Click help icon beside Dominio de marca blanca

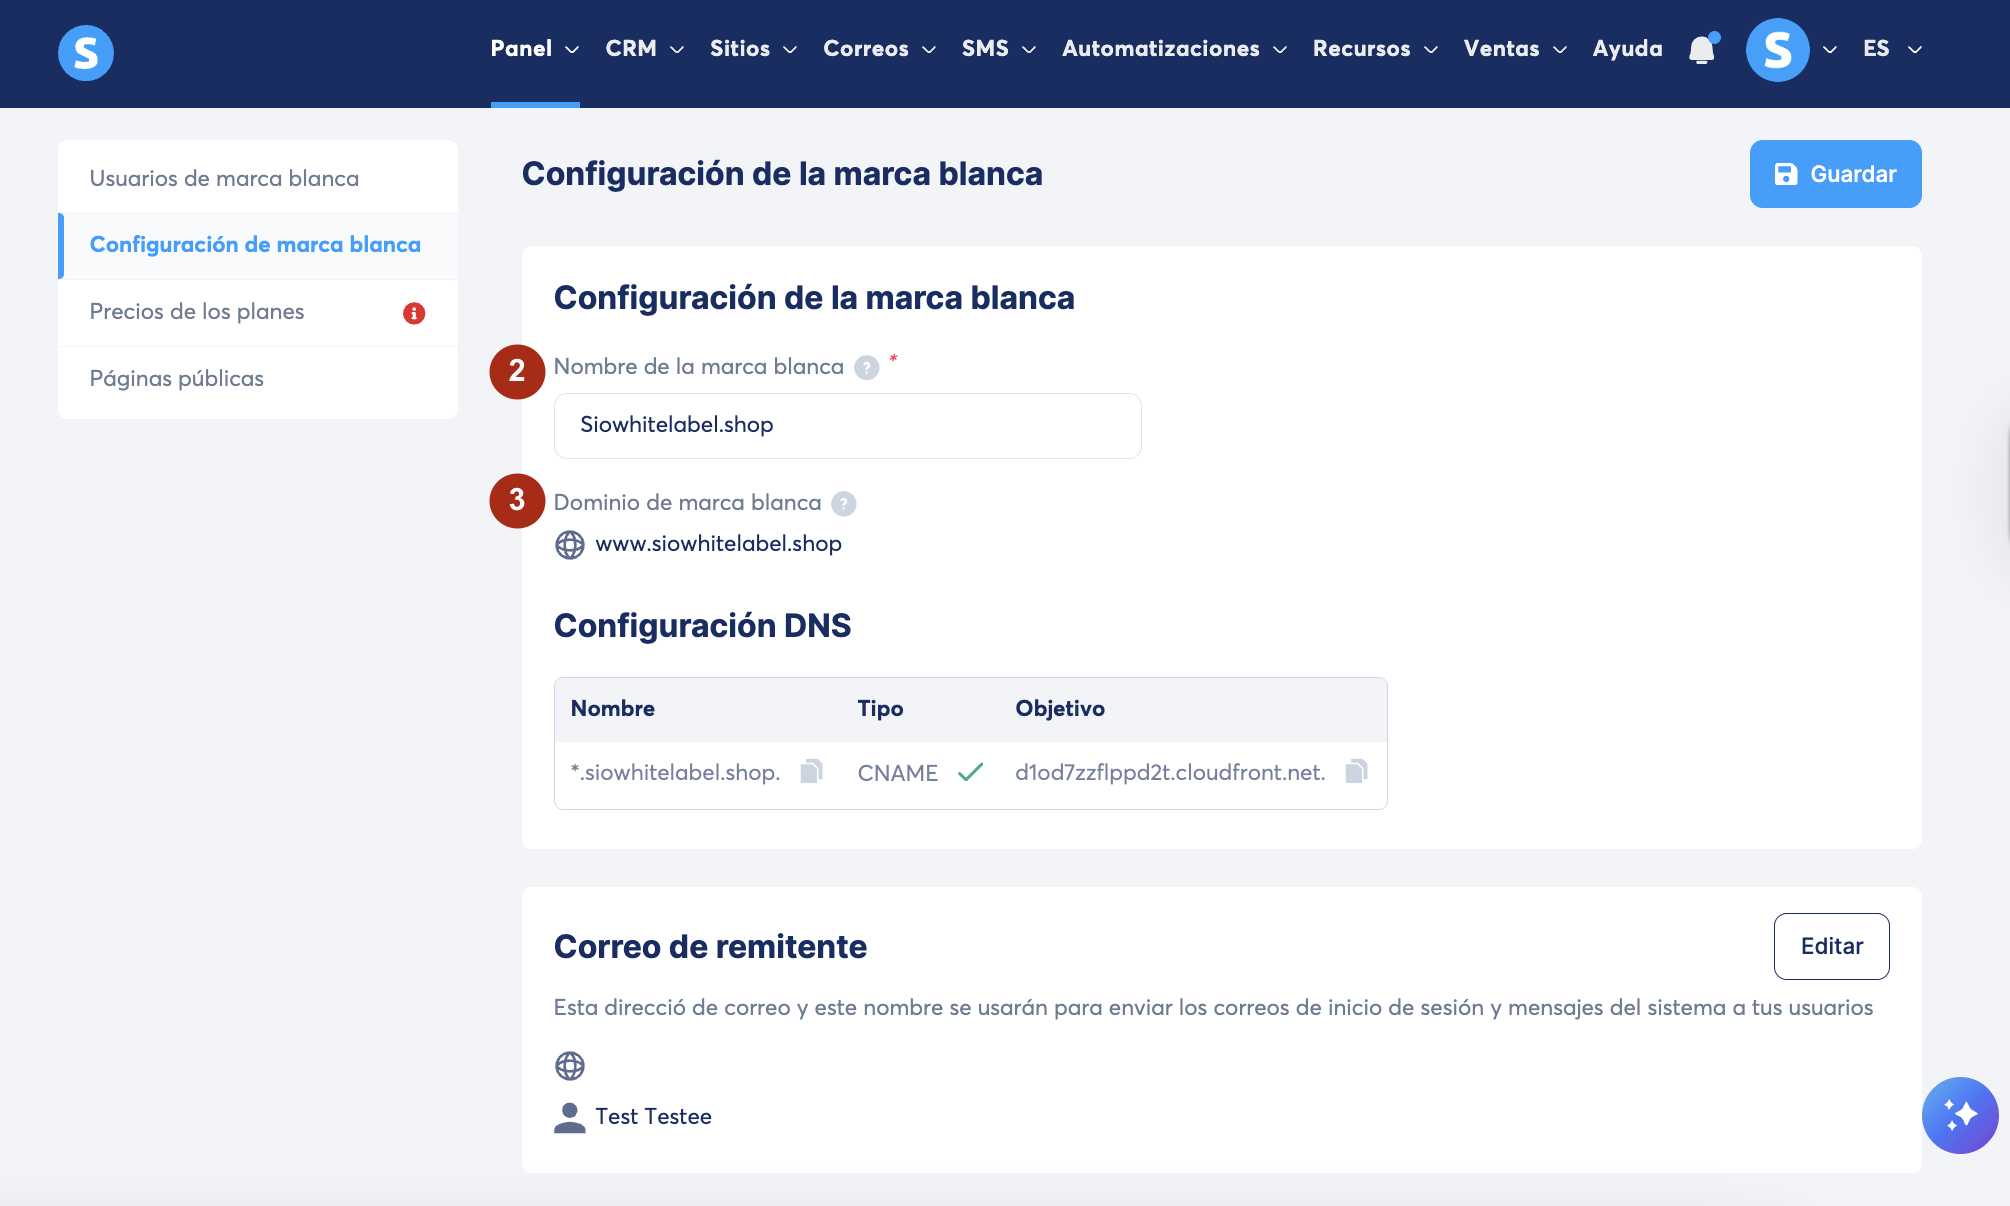click(844, 504)
